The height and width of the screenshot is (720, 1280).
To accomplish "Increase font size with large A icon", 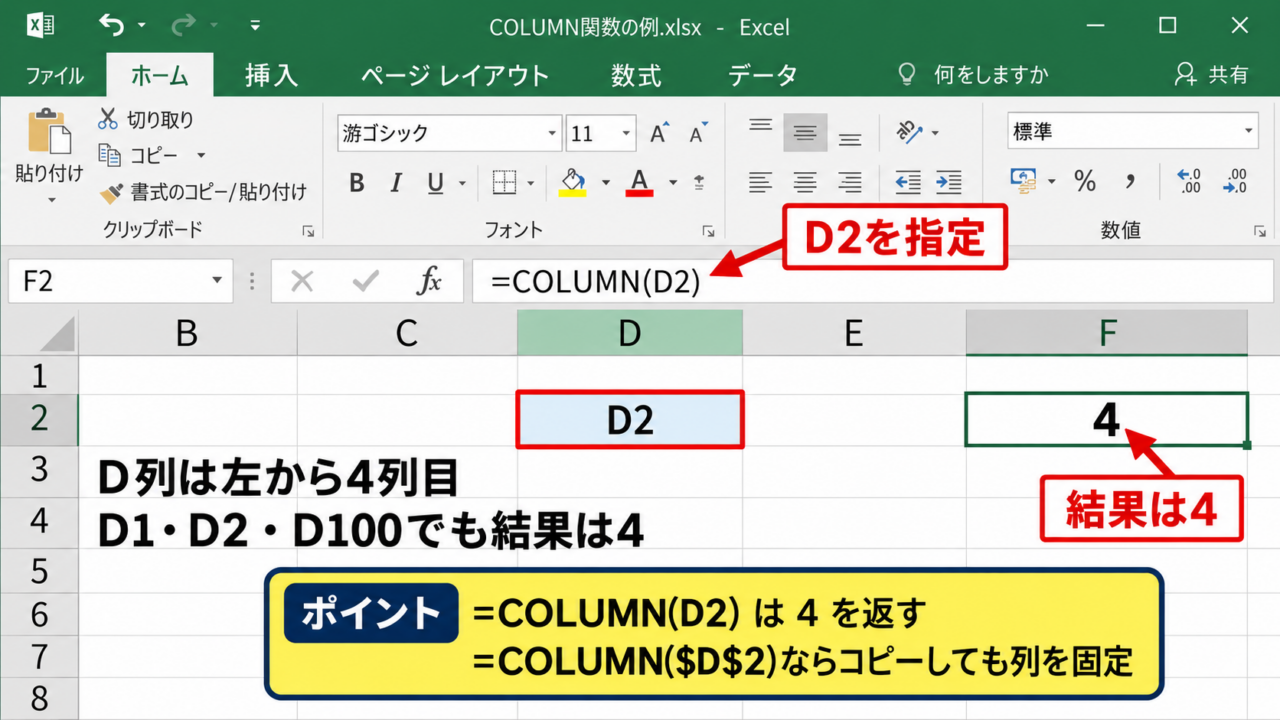I will click(x=659, y=133).
